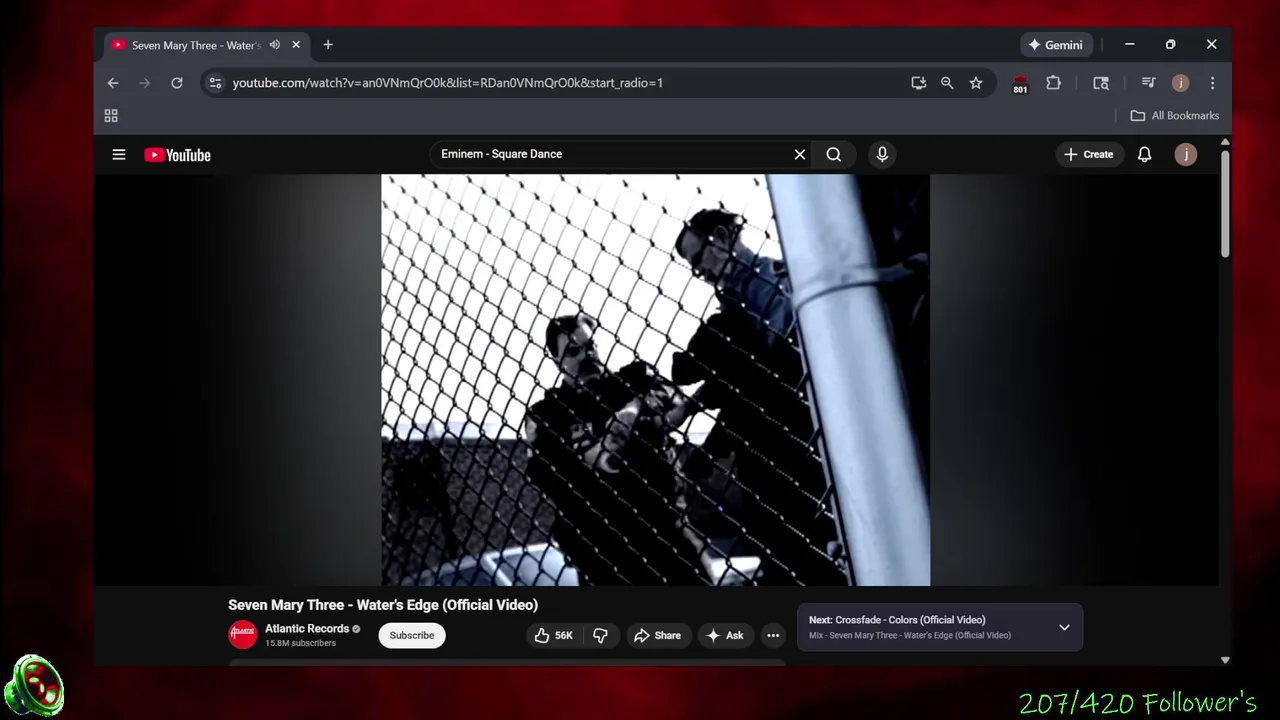Click the green icon in bottom-left corner
The width and height of the screenshot is (1280, 720).
tap(34, 687)
